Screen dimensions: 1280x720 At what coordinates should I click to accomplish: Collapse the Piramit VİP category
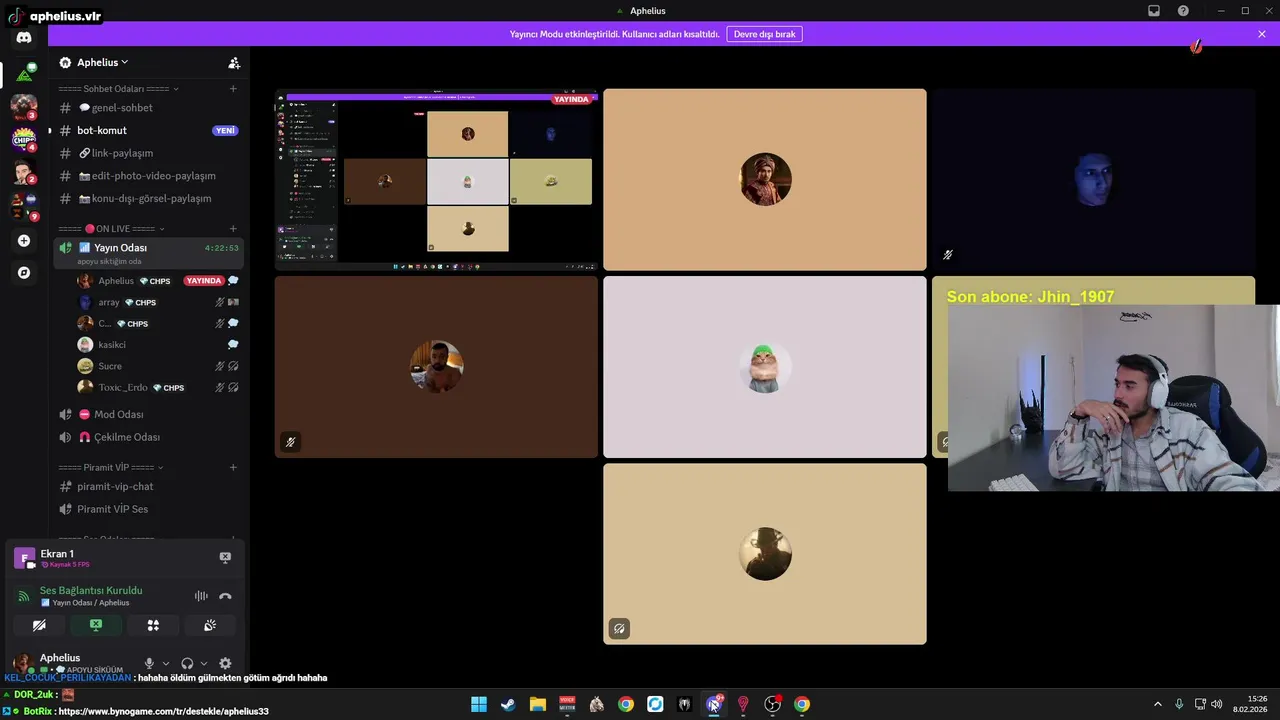pyautogui.click(x=110, y=467)
